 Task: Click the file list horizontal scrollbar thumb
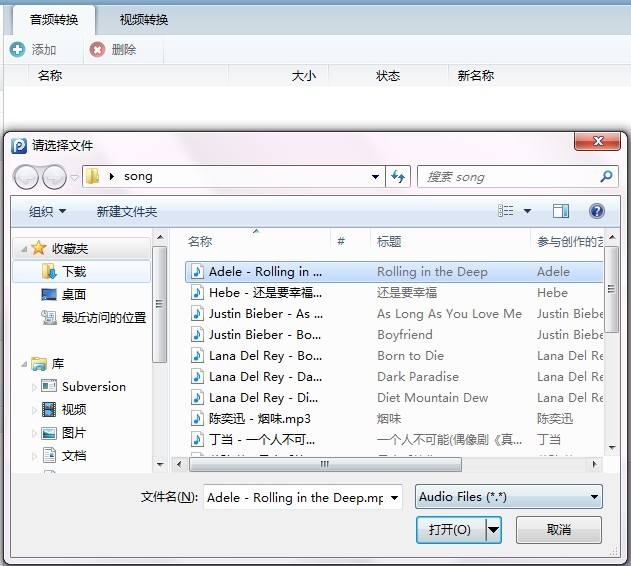(325, 464)
